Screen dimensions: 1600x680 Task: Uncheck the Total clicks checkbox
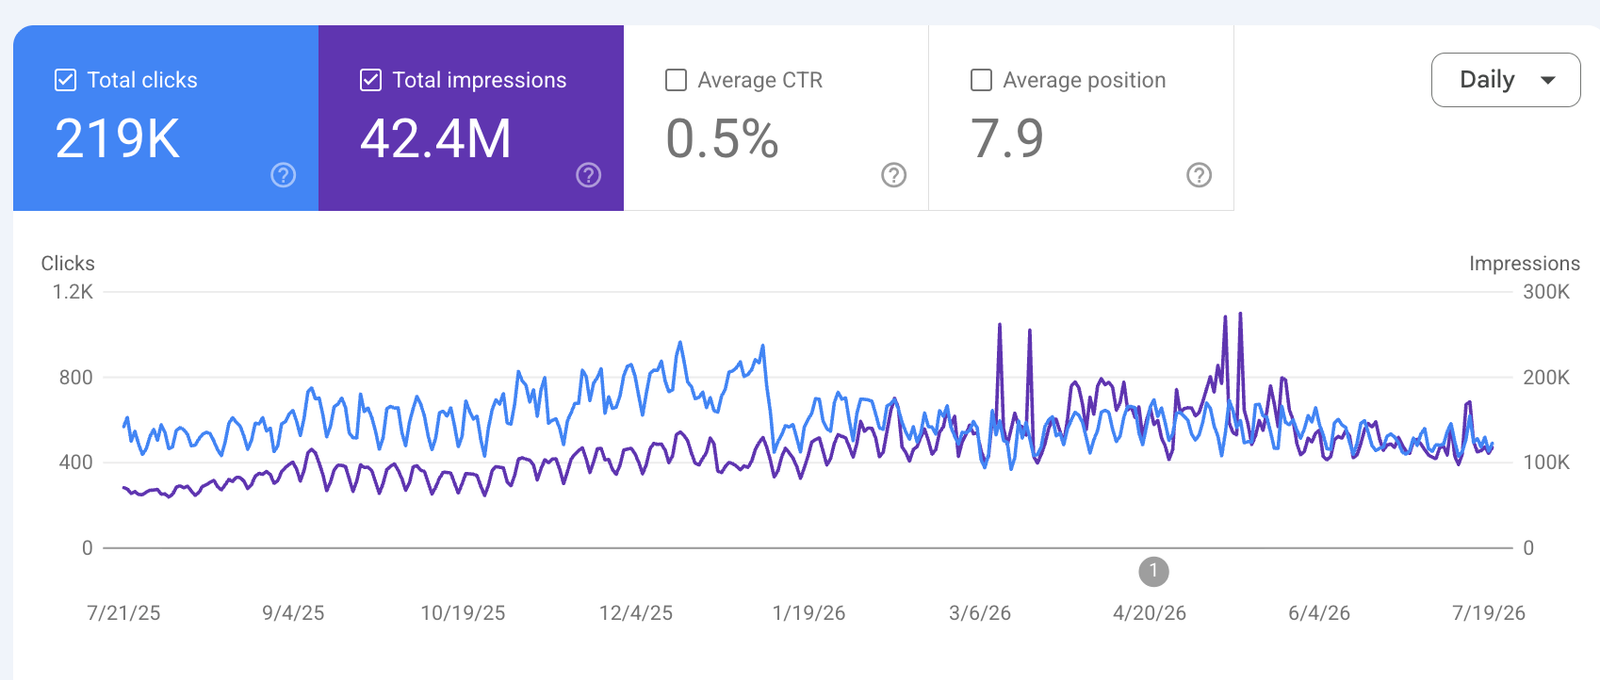pyautogui.click(x=65, y=80)
